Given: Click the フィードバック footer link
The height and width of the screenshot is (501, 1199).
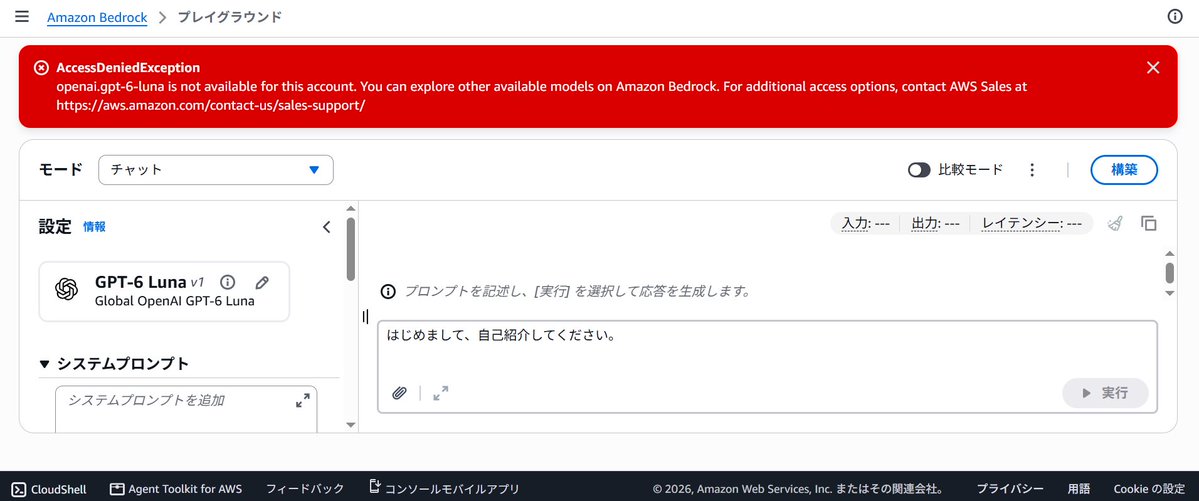Looking at the screenshot, I should click(305, 489).
